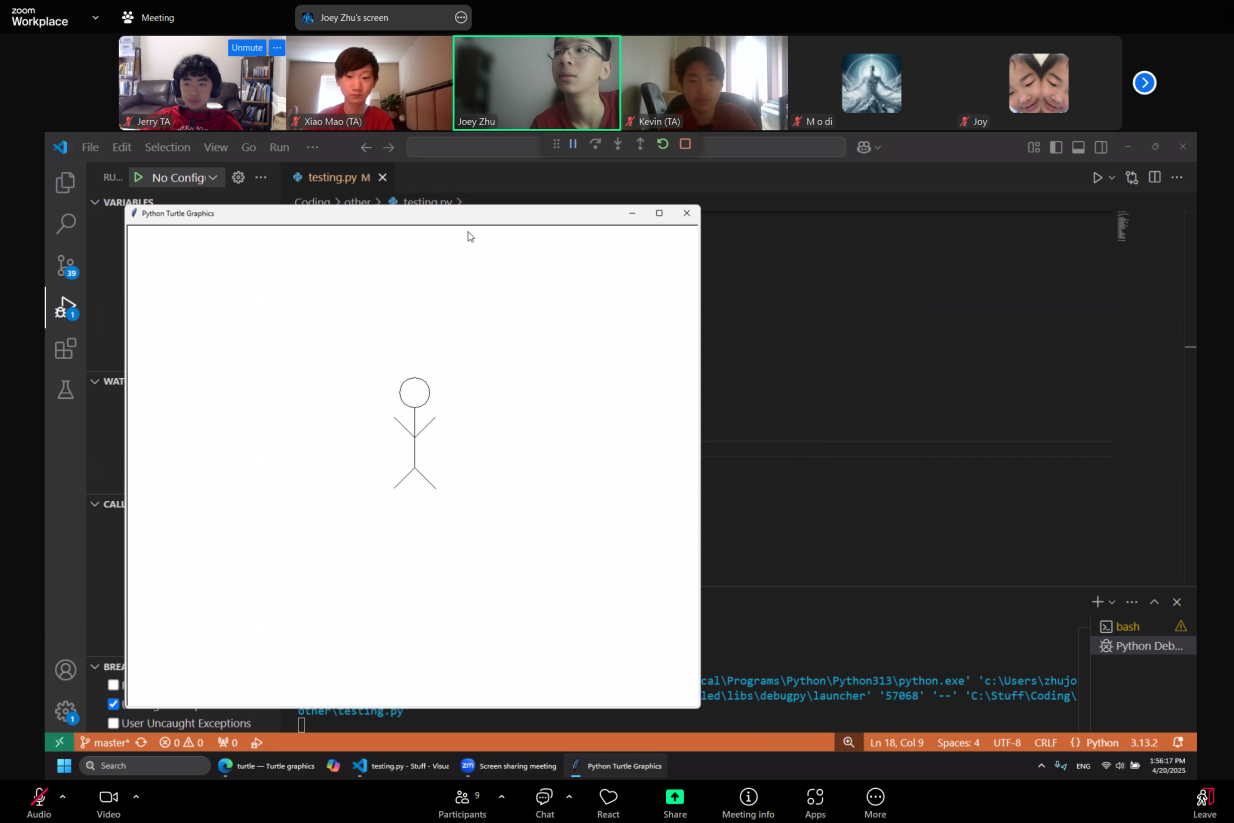The height and width of the screenshot is (823, 1234).
Task: Click Spaces: 4 indentation setting
Action: click(x=958, y=742)
